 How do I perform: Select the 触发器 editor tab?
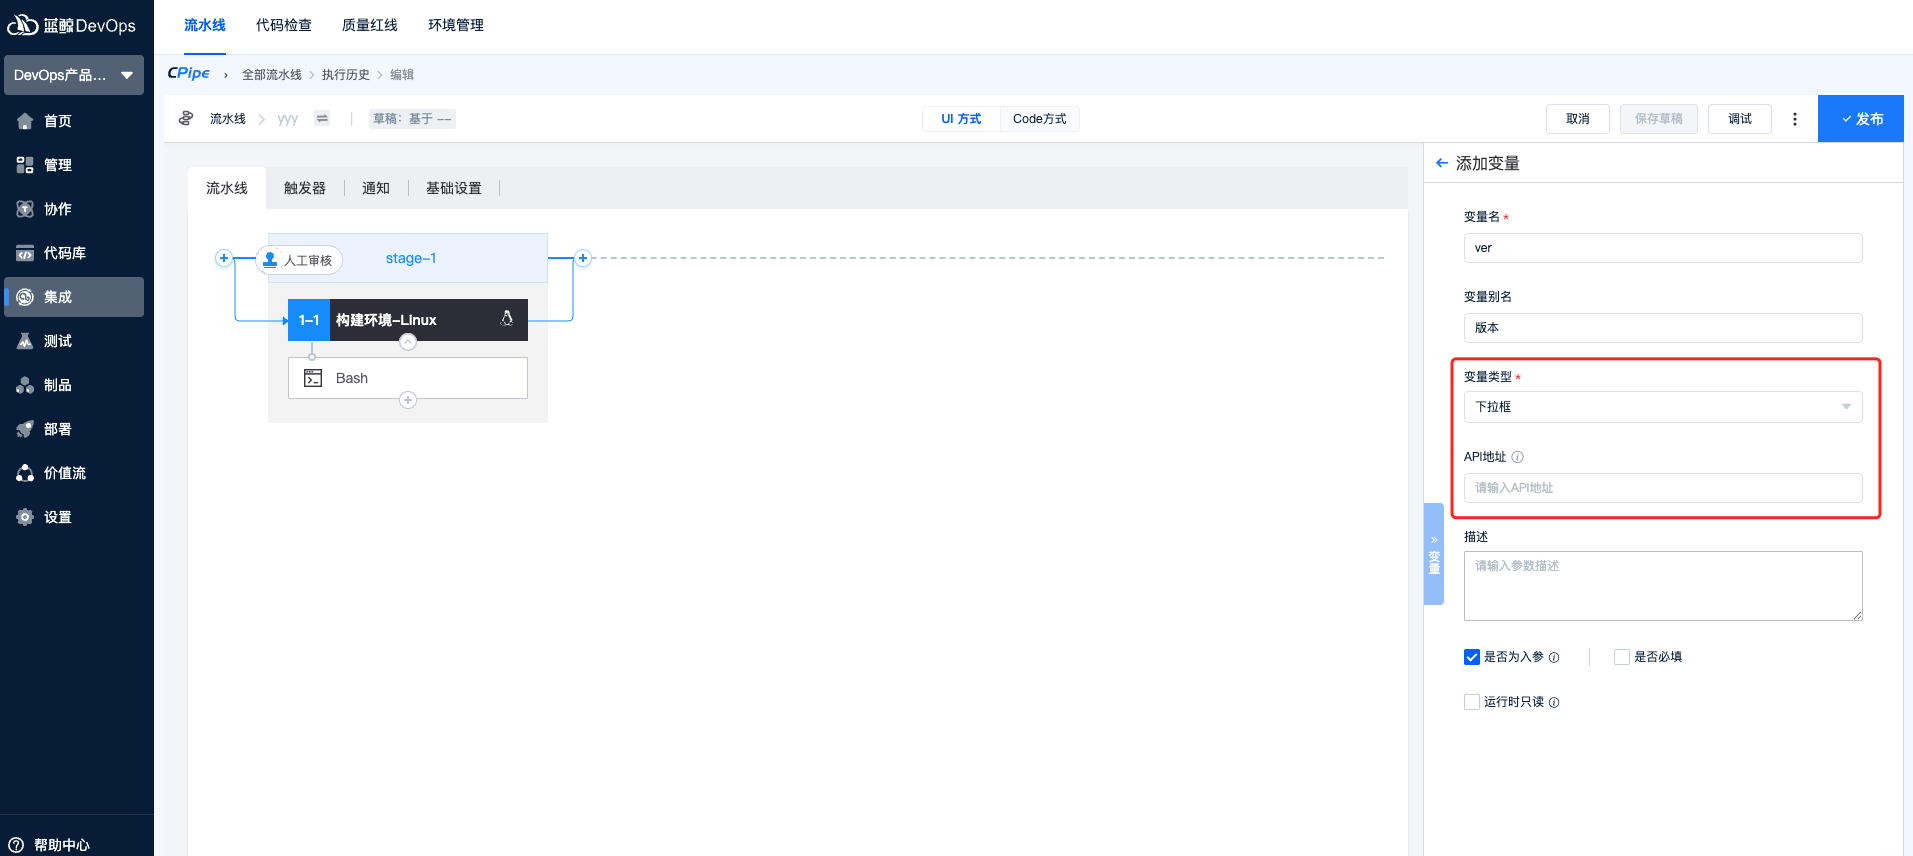pos(305,188)
